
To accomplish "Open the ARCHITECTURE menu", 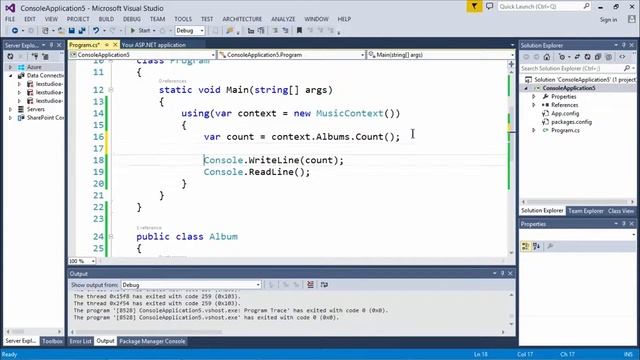I will (x=242, y=19).
